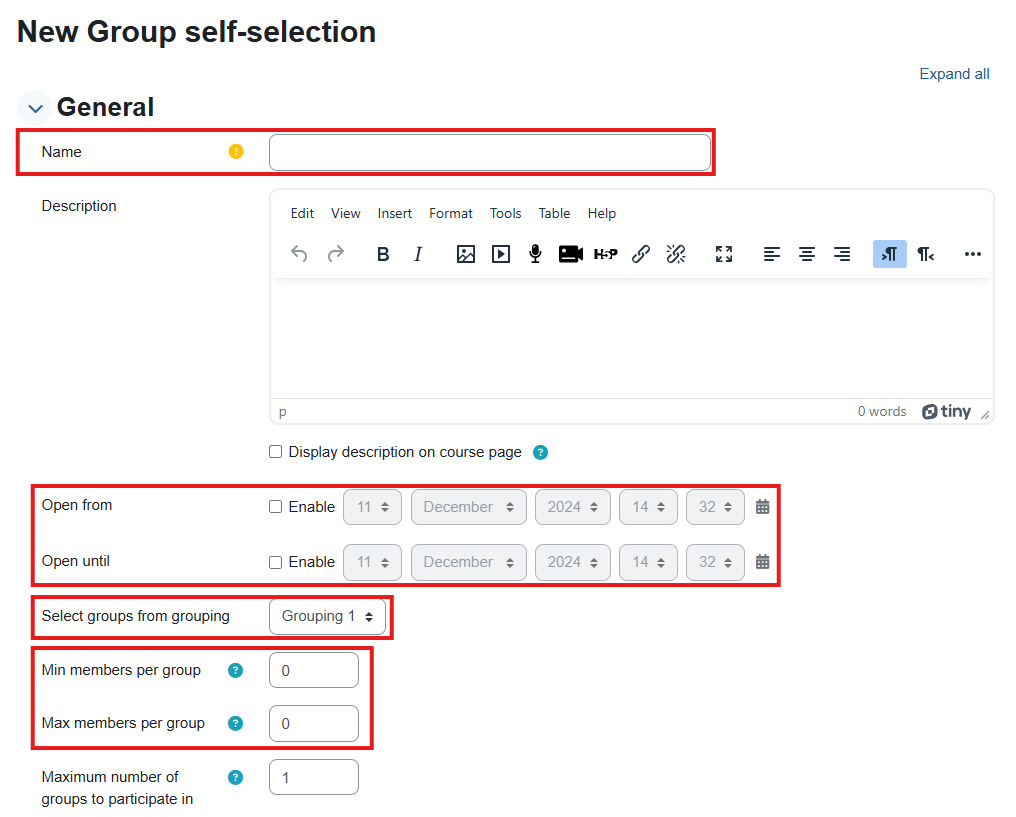
Task: Collapse the General section
Action: tap(34, 107)
